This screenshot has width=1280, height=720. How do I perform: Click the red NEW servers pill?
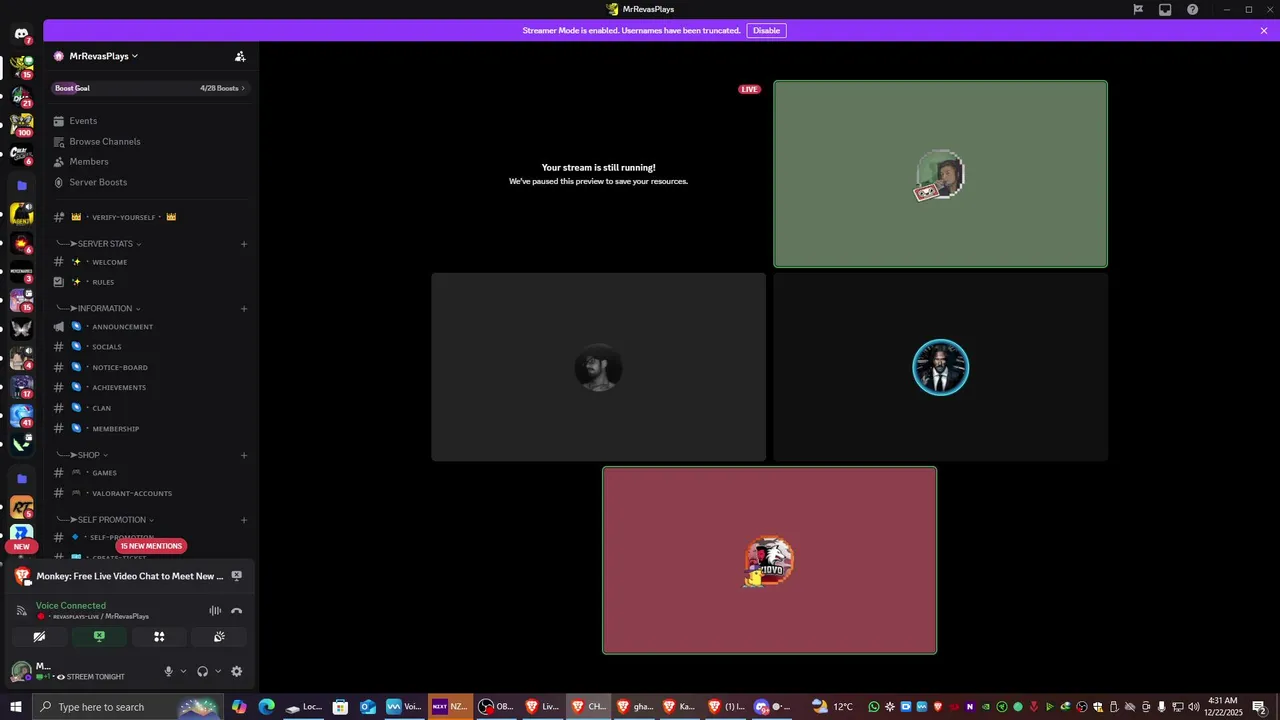click(21, 547)
